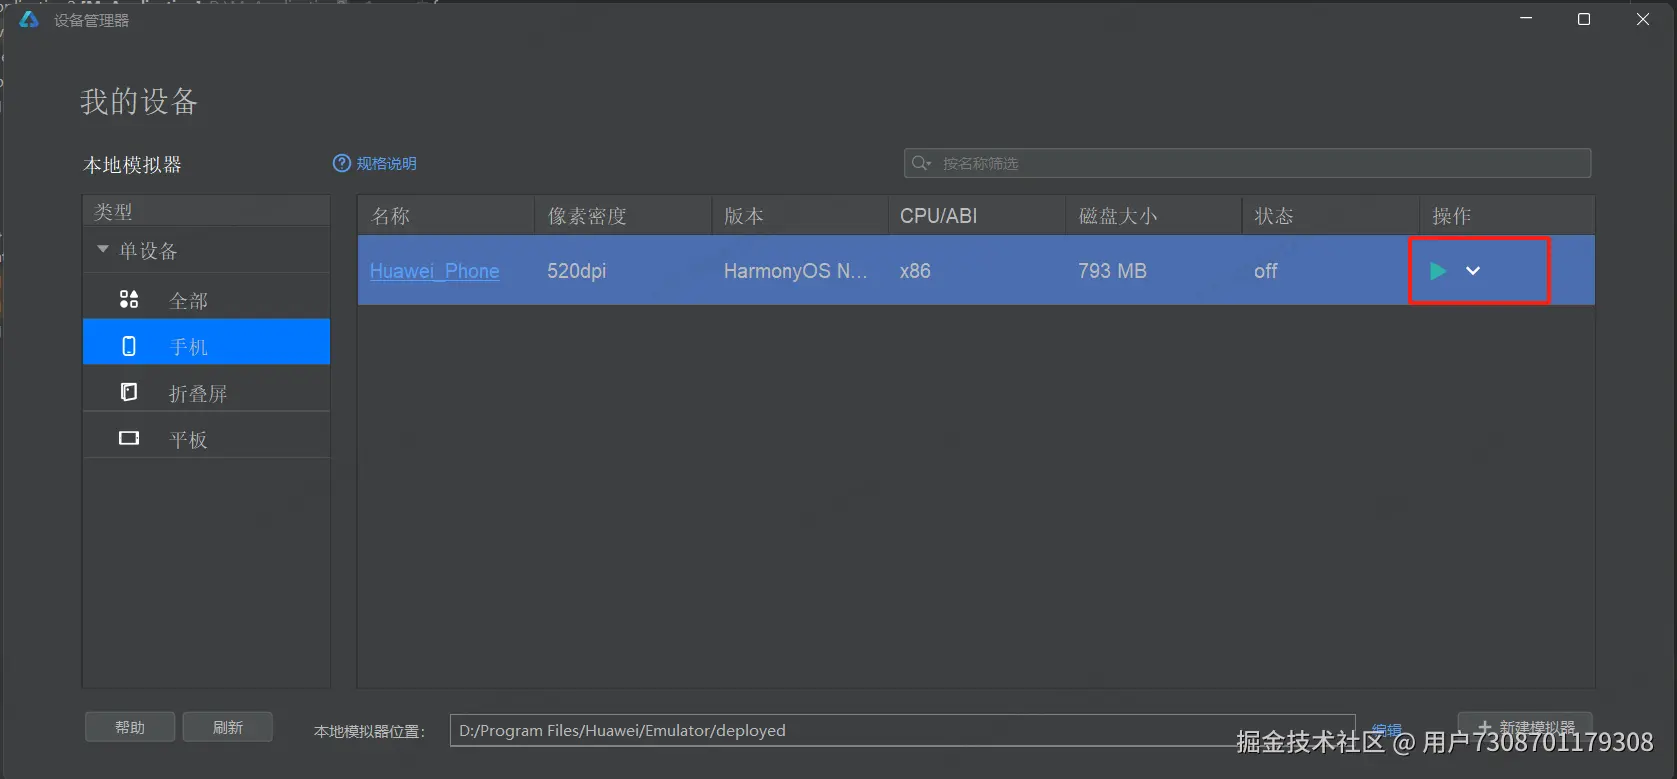Click the 新建模拟器 button
This screenshot has height=779, width=1677.
coord(1525,727)
